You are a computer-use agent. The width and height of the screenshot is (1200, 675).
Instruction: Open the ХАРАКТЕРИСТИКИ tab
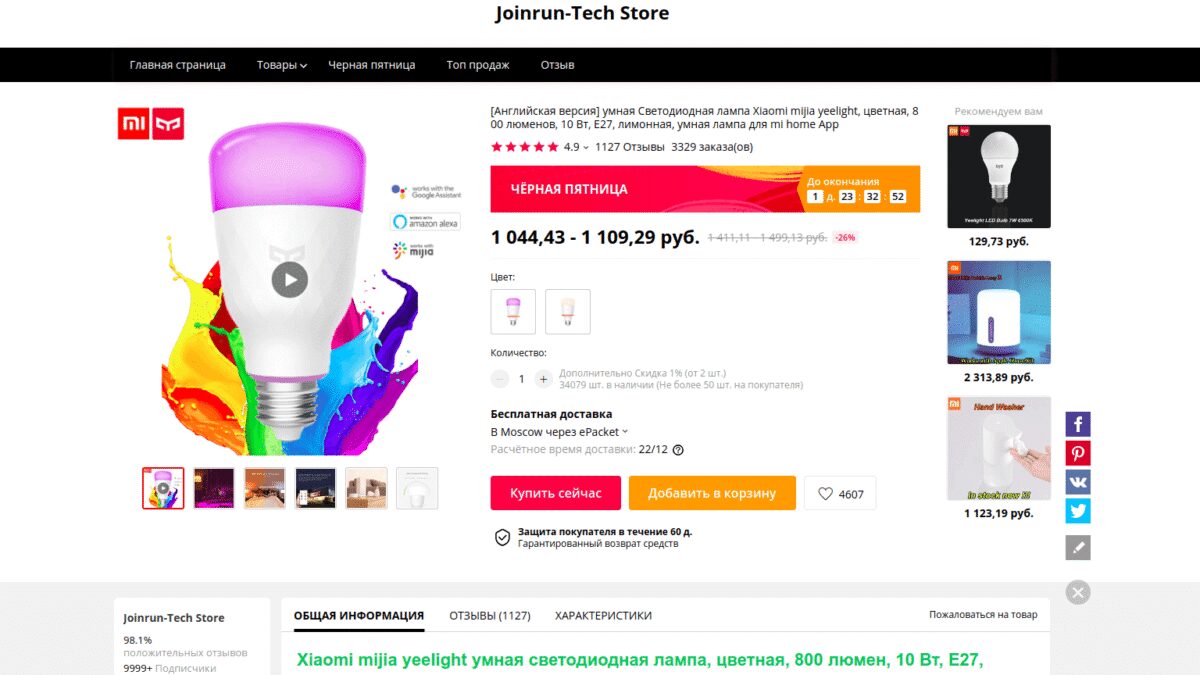[603, 616]
